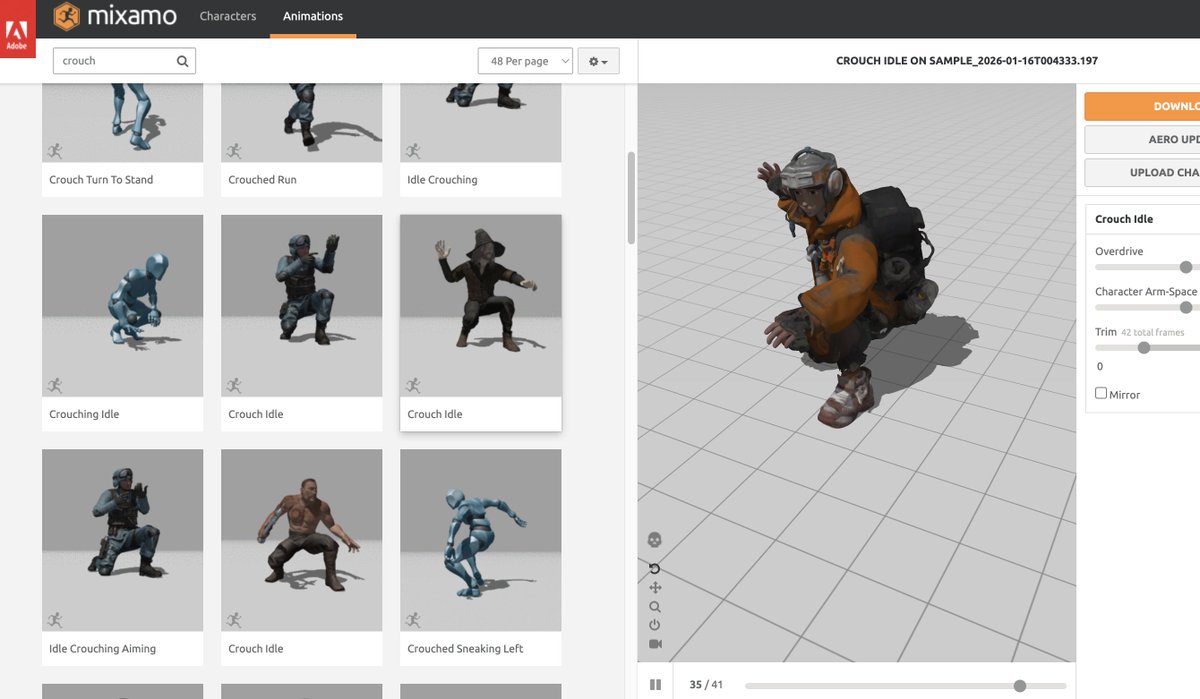1200x699 pixels.
Task: Click the Trim value 0 field
Action: pyautogui.click(x=1101, y=367)
